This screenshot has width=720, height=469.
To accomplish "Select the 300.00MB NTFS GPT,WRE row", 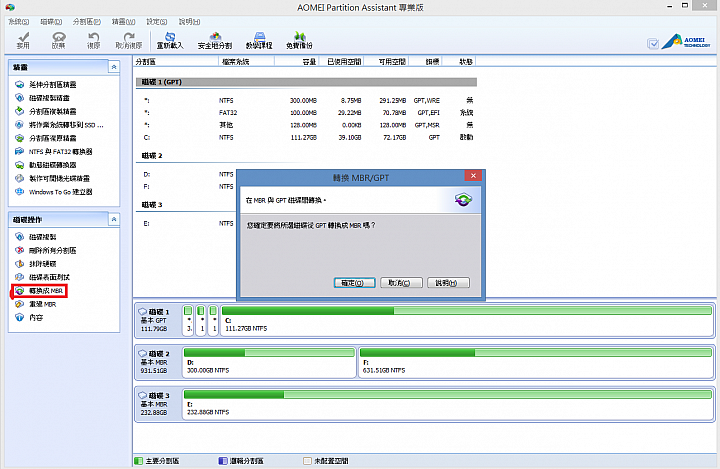I will click(306, 100).
